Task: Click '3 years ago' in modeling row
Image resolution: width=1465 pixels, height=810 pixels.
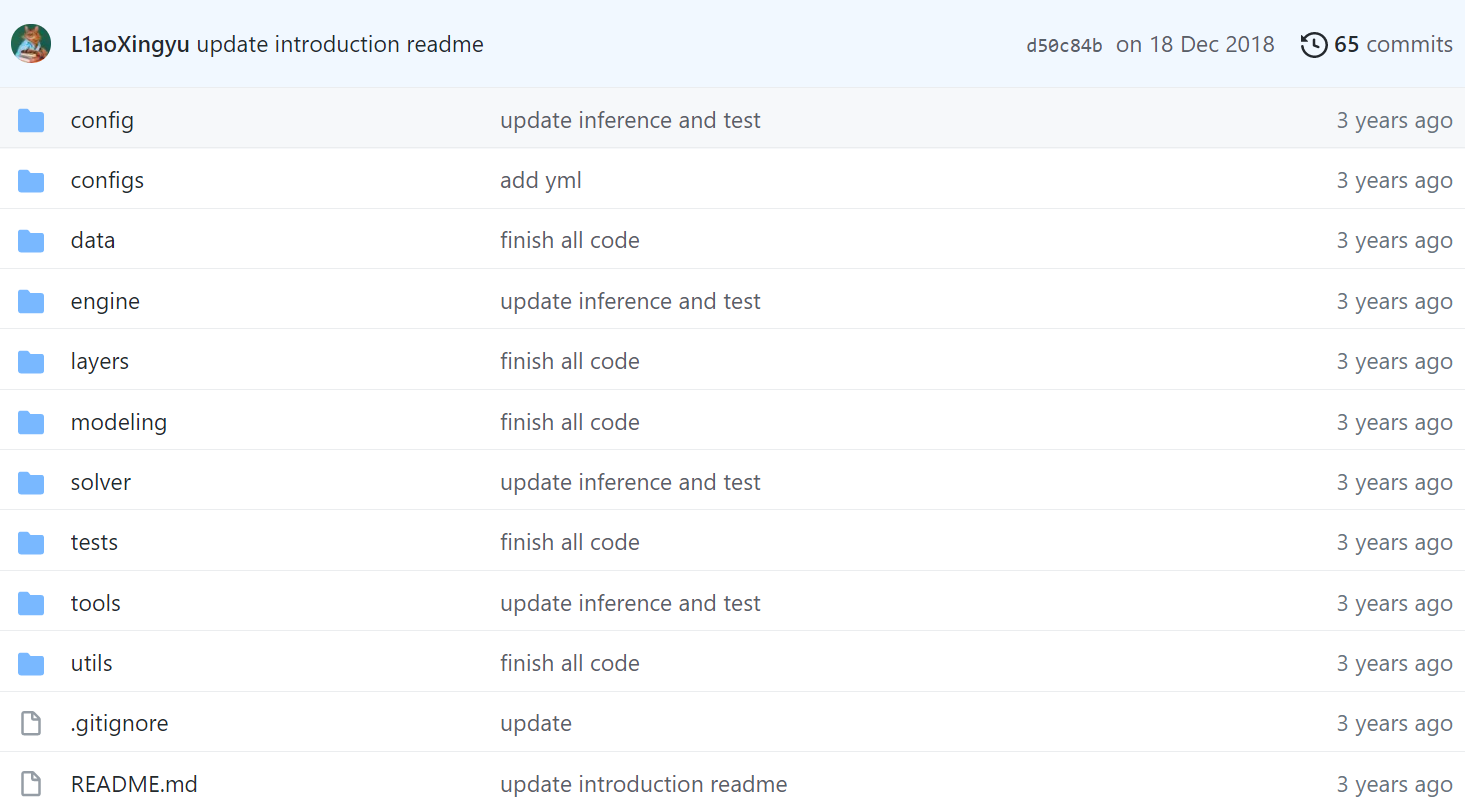Action: tap(1395, 422)
